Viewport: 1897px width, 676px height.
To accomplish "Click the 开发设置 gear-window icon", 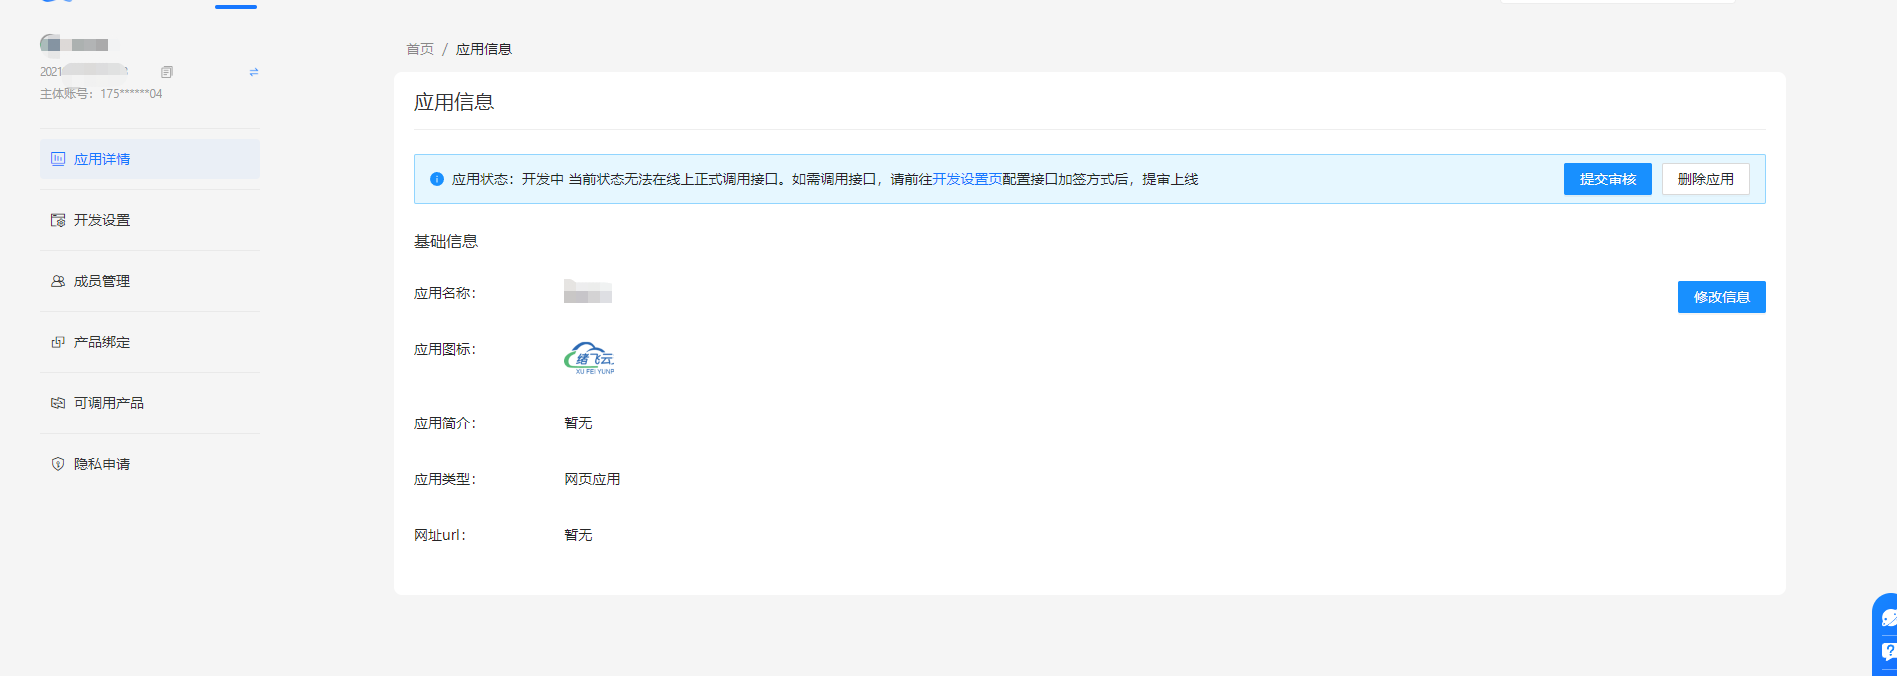I will pyautogui.click(x=58, y=220).
